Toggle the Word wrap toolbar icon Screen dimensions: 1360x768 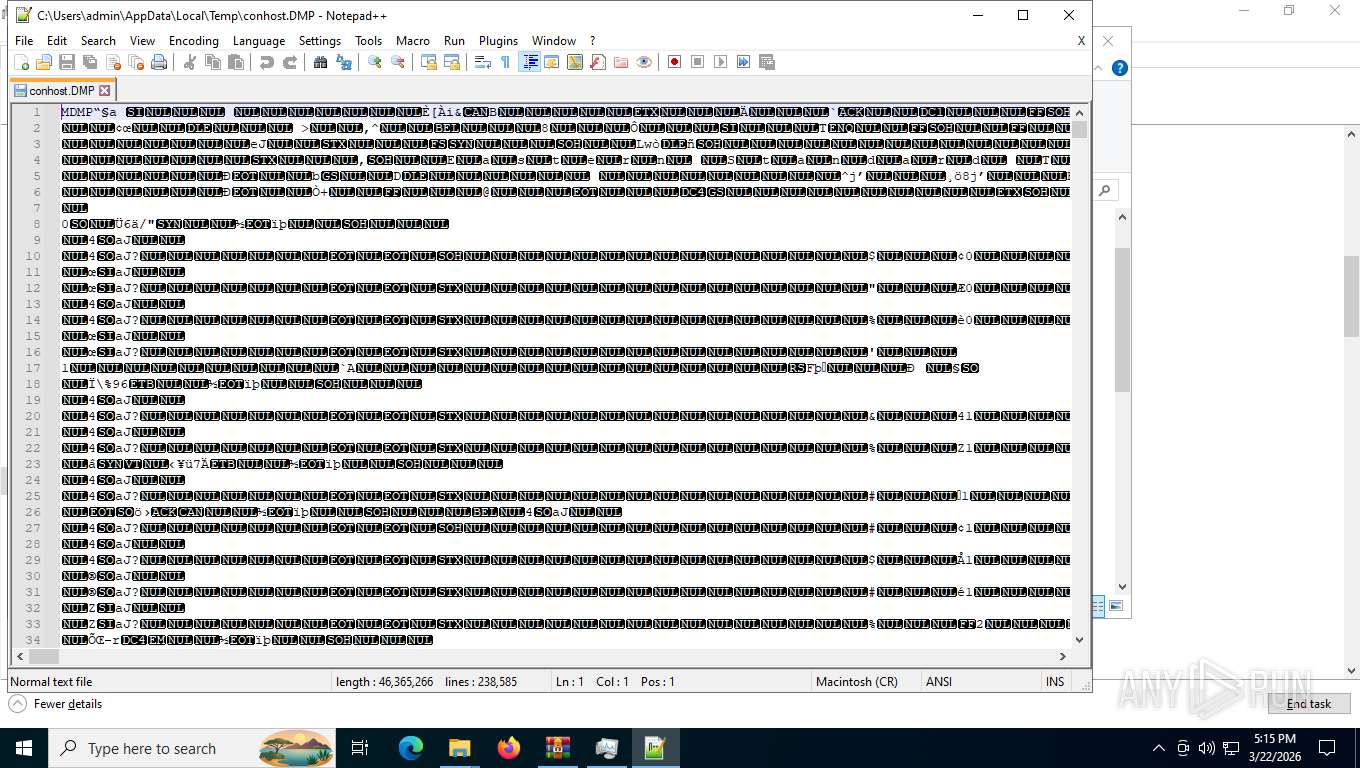tap(483, 62)
